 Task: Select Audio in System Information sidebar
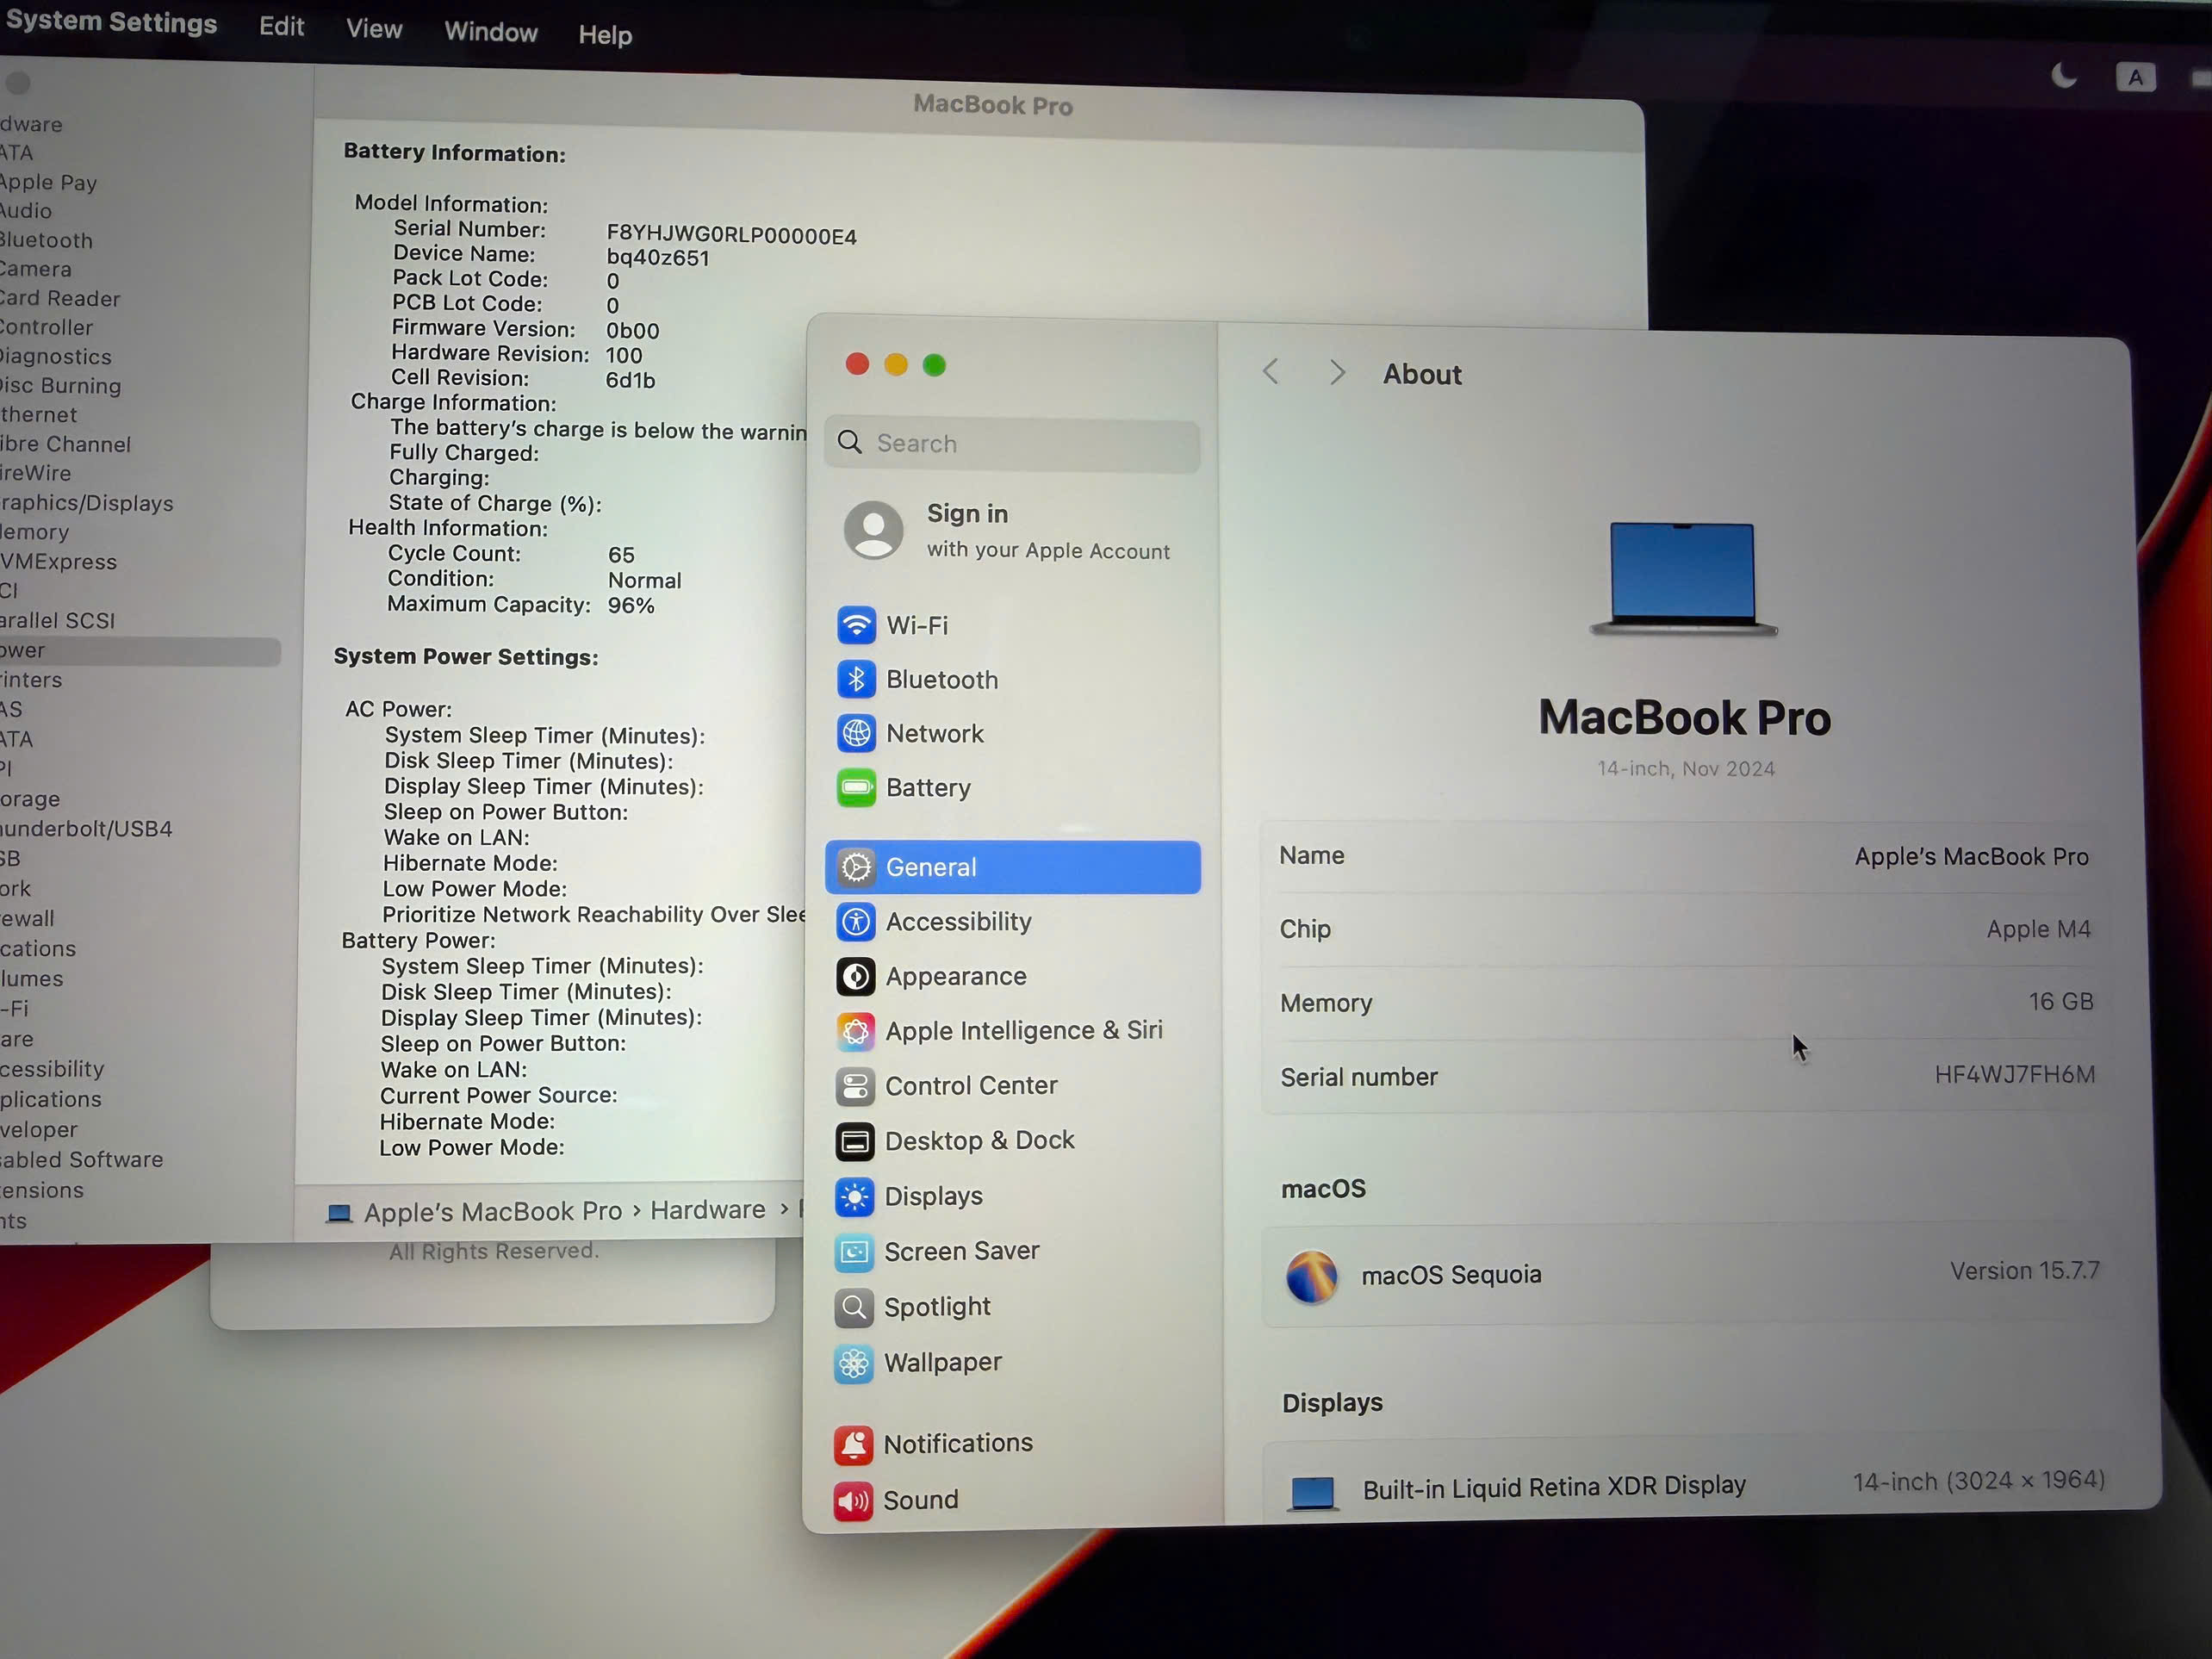(26, 211)
